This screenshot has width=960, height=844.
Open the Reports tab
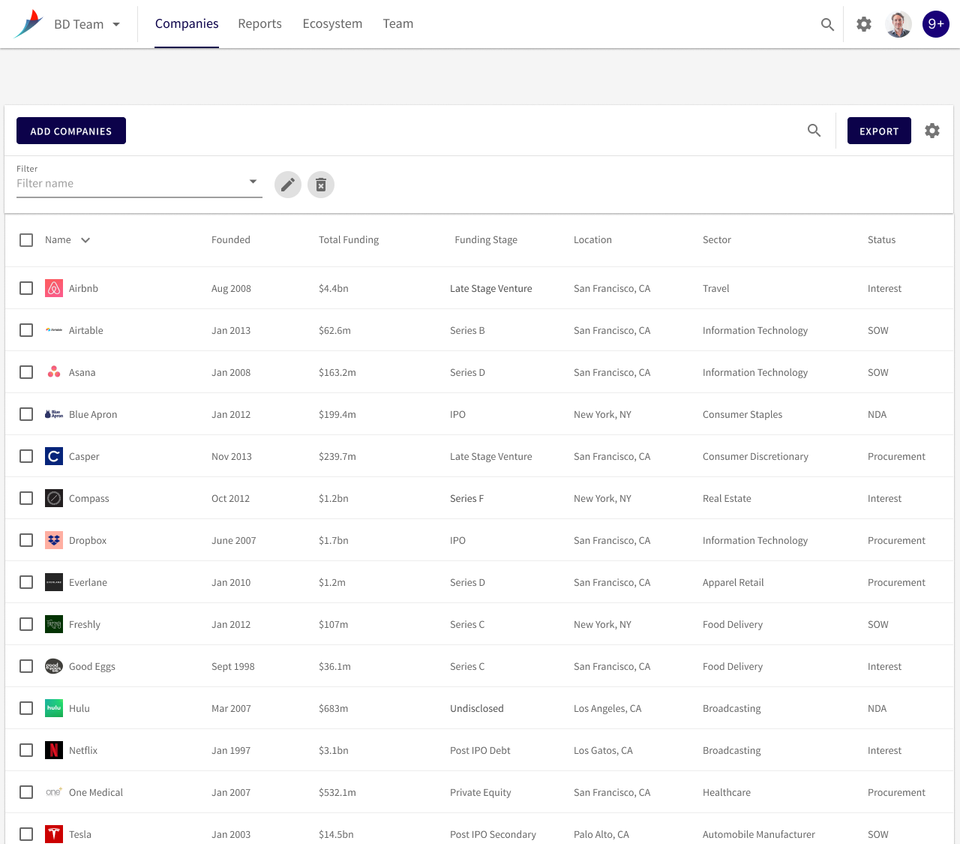(x=260, y=24)
